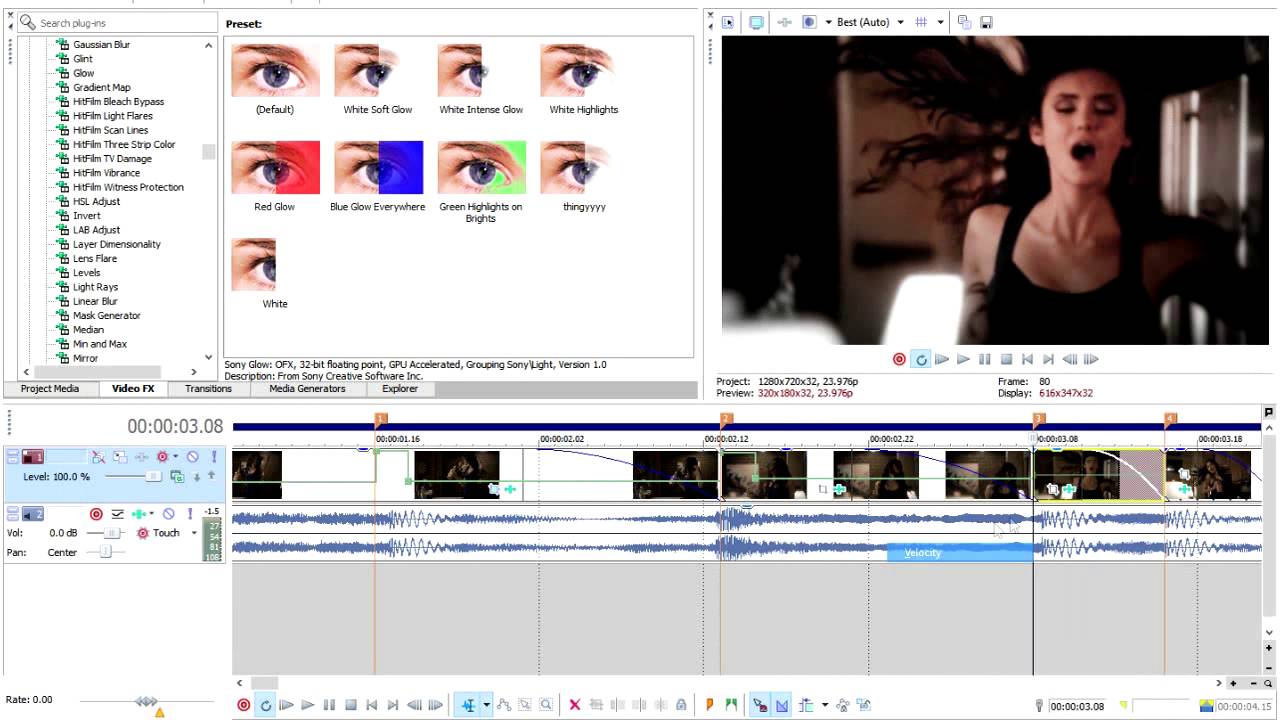Screen dimensions: 1280x720
Task: Select the HitFilm Light Flares plug-in
Action: pyautogui.click(x=112, y=116)
